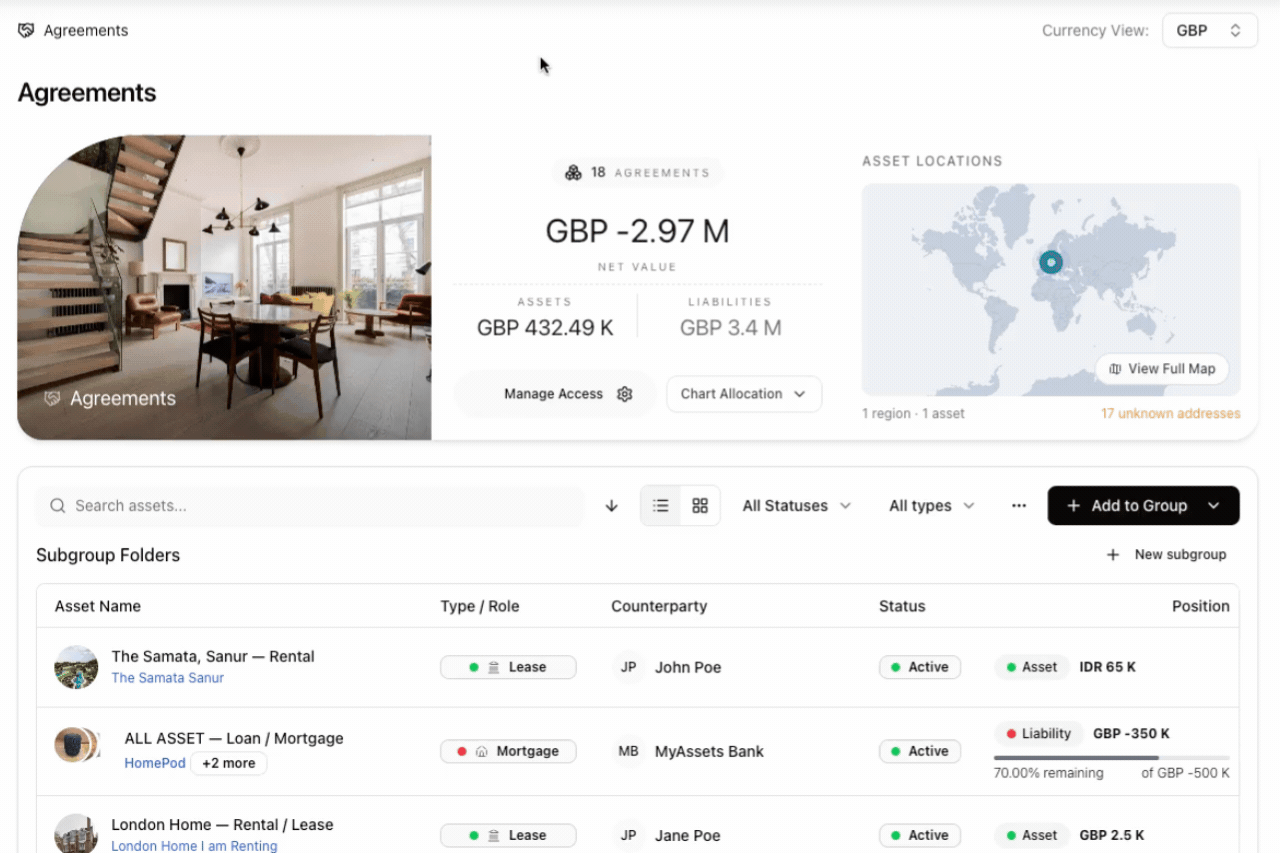
Task: Click the Lease badge in Samata row
Action: point(508,667)
